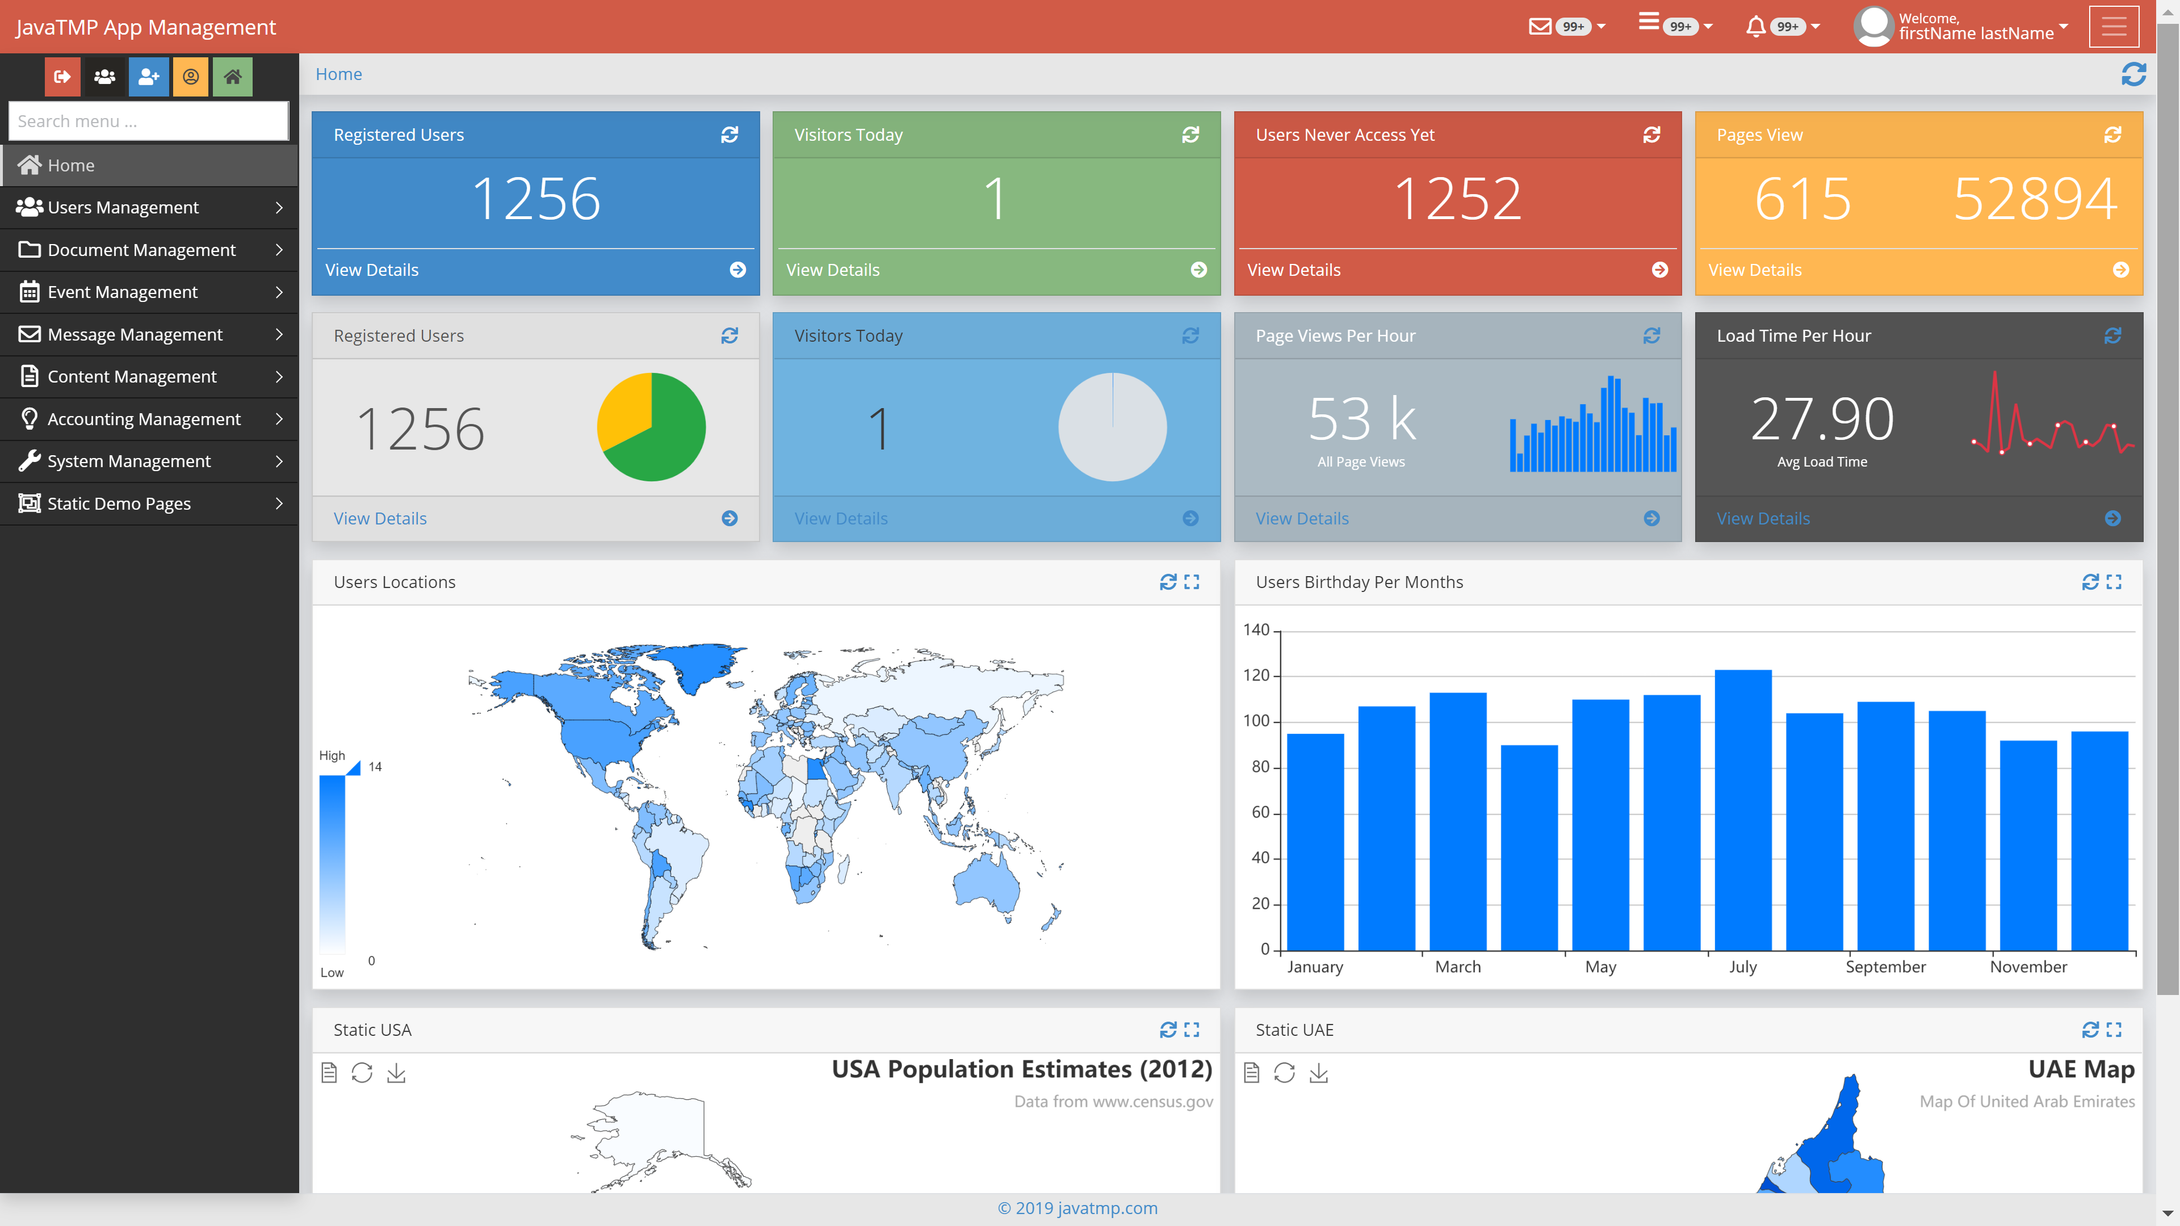The width and height of the screenshot is (2180, 1226).
Task: Click the green home icon button
Action: (233, 77)
